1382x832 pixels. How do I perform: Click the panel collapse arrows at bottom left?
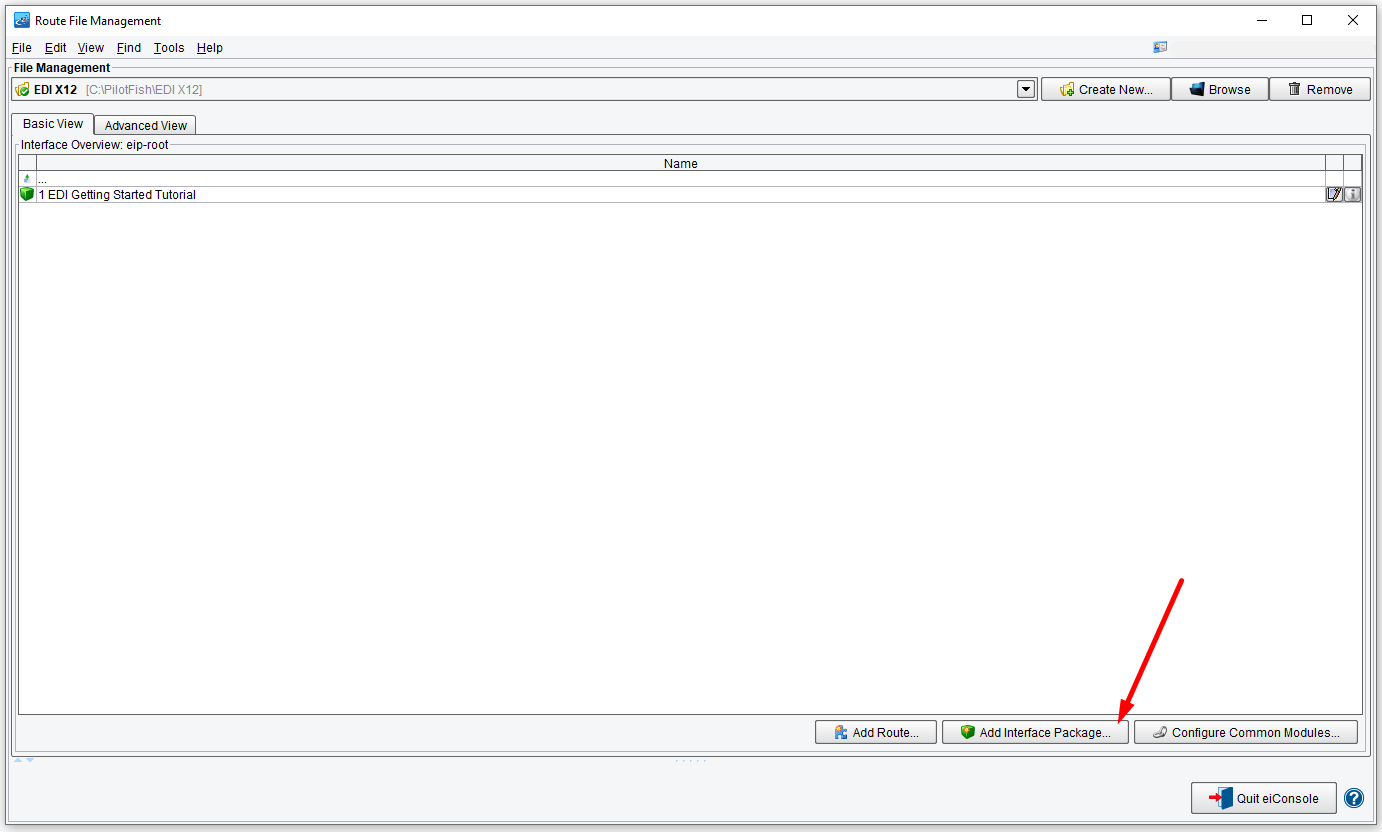pyautogui.click(x=24, y=760)
